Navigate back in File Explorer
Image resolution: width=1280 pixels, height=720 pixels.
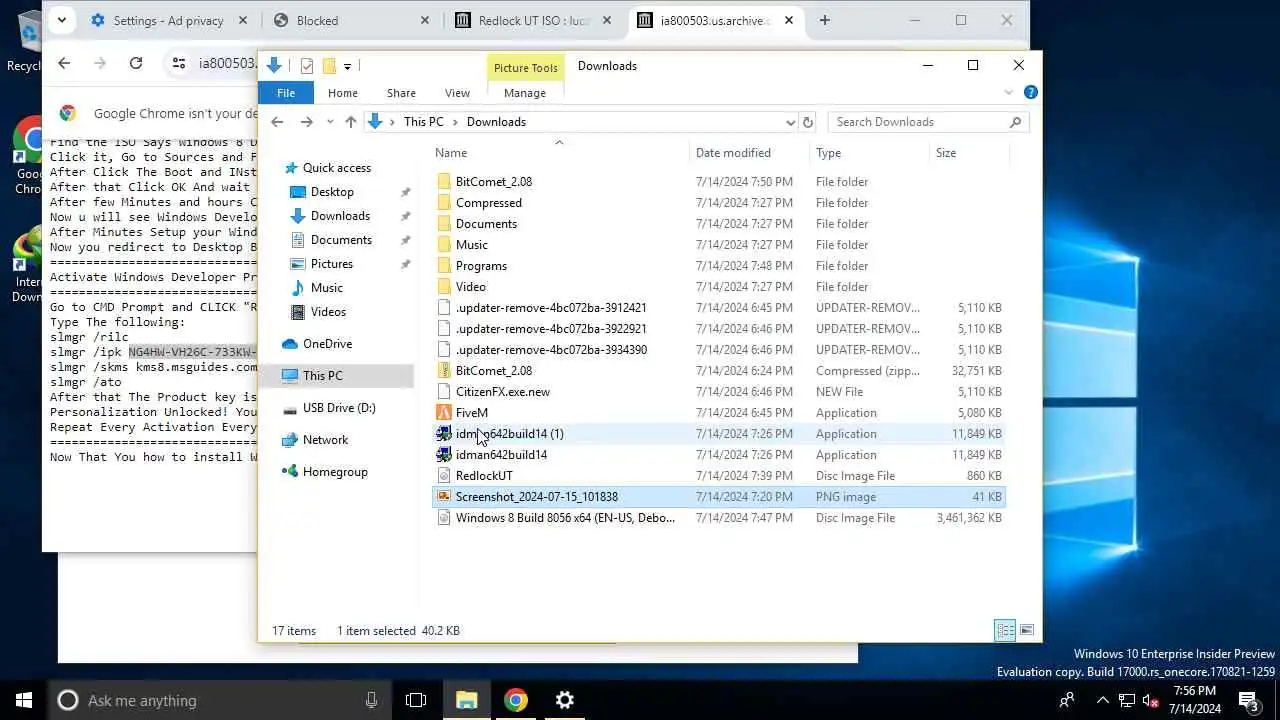[x=277, y=122]
